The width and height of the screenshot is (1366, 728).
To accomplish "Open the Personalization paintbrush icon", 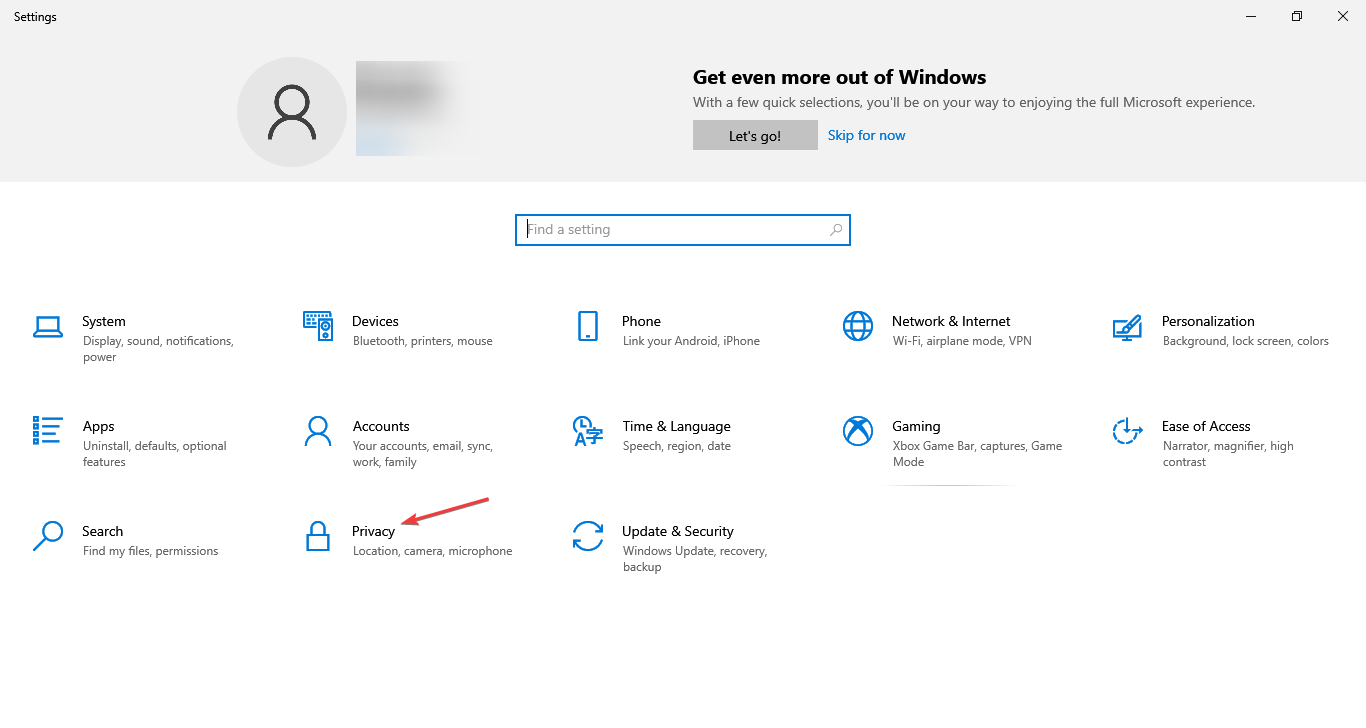I will [x=1128, y=326].
